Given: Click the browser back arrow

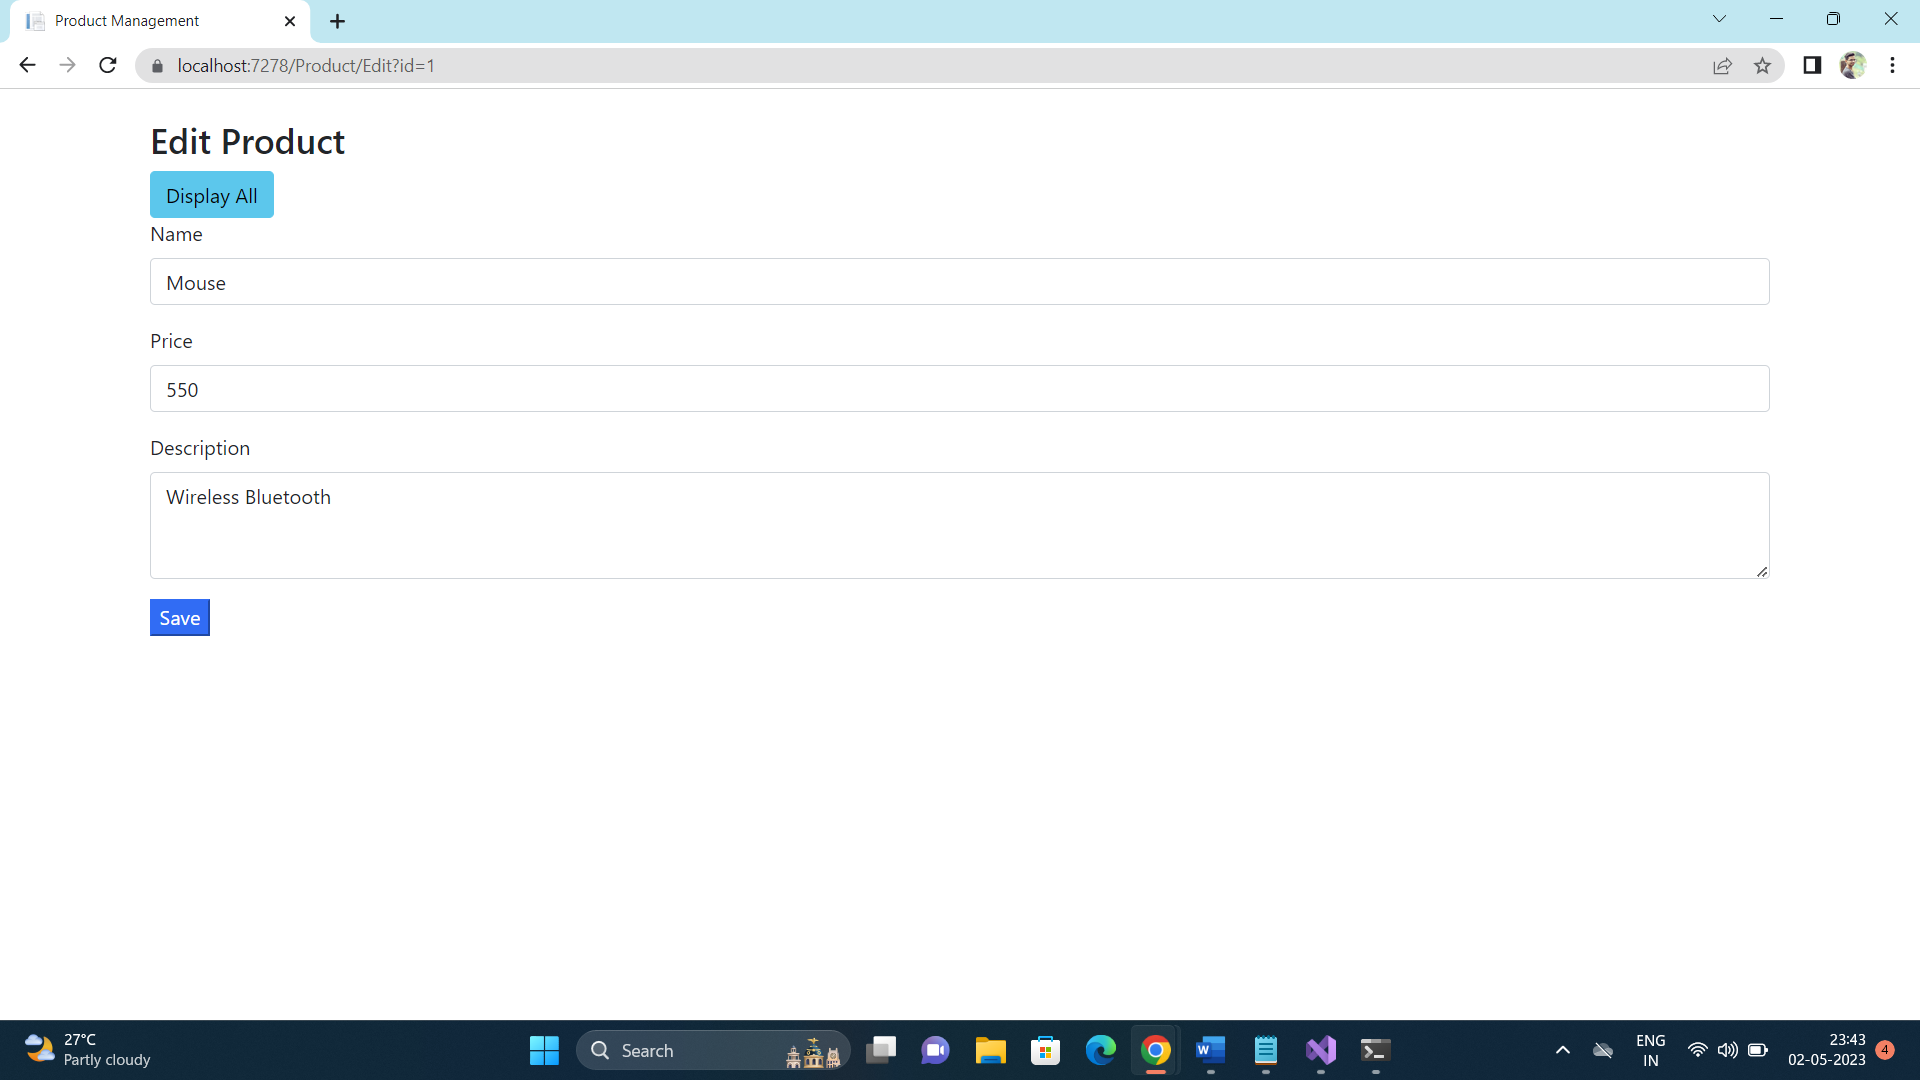Looking at the screenshot, I should pyautogui.click(x=27, y=65).
